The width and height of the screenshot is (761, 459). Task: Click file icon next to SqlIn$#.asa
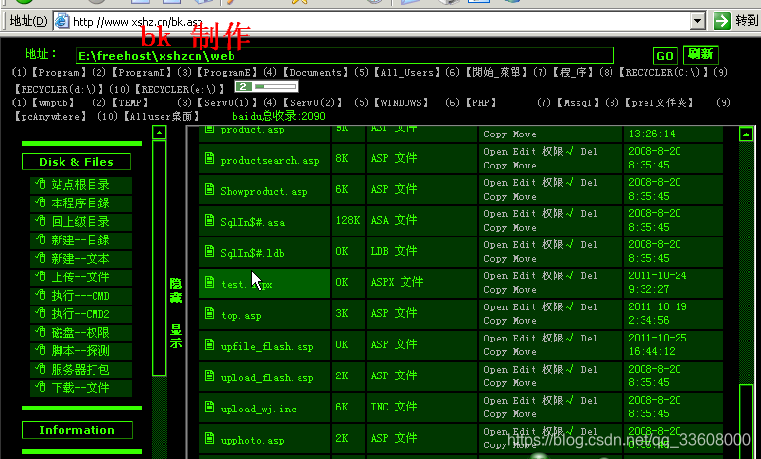pos(209,220)
